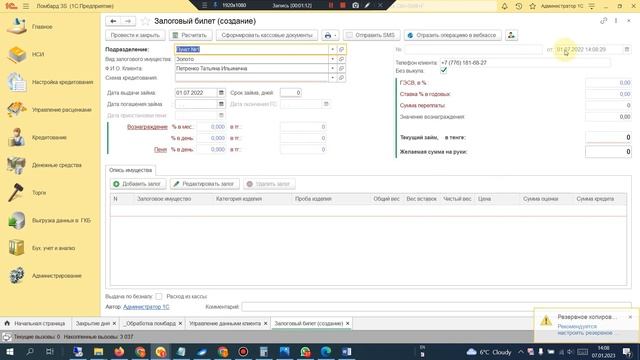Dismiss the Резервное копирование notification
Viewport: 640px width, 360px height.
tap(630, 317)
